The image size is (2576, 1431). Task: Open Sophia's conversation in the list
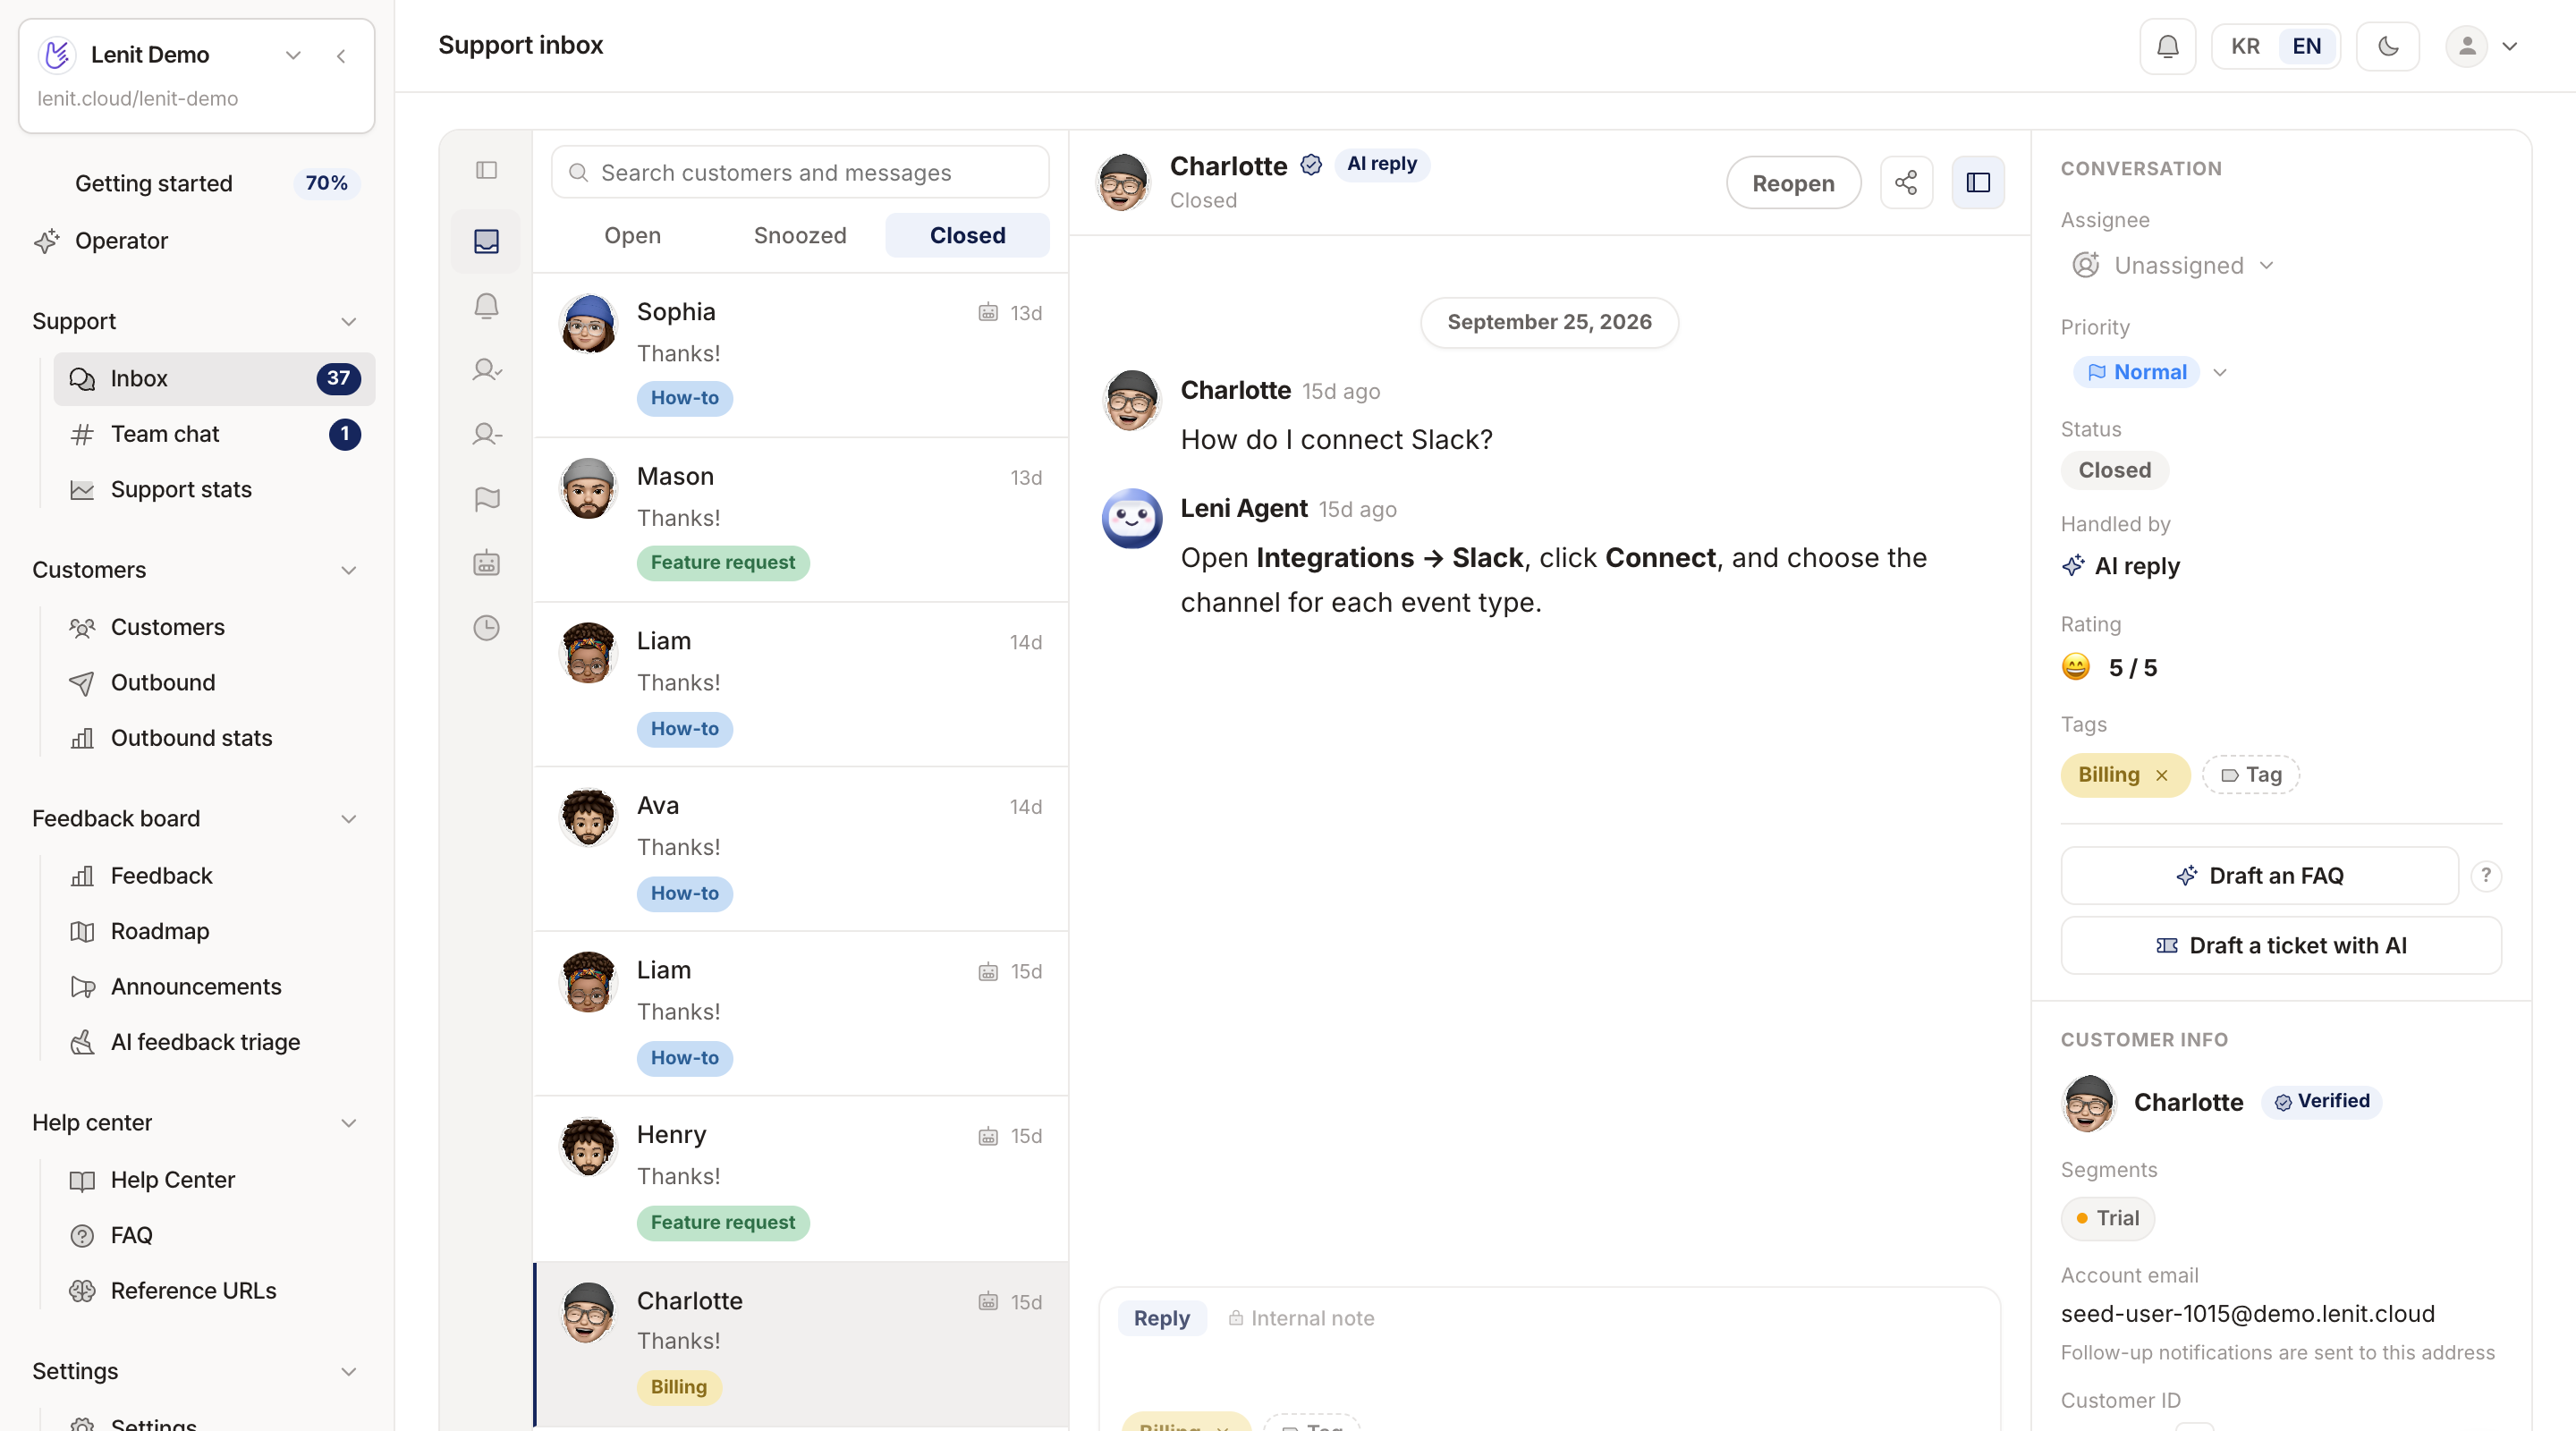[x=800, y=355]
